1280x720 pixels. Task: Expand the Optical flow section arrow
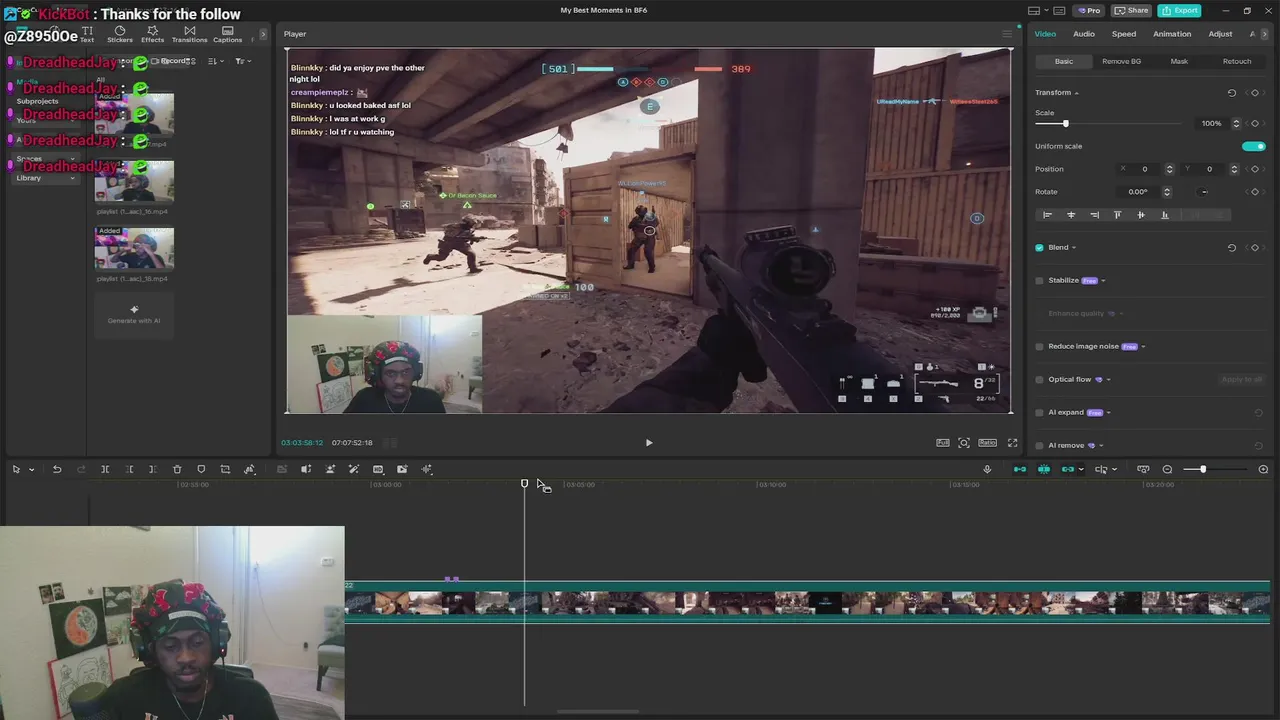coord(1108,380)
